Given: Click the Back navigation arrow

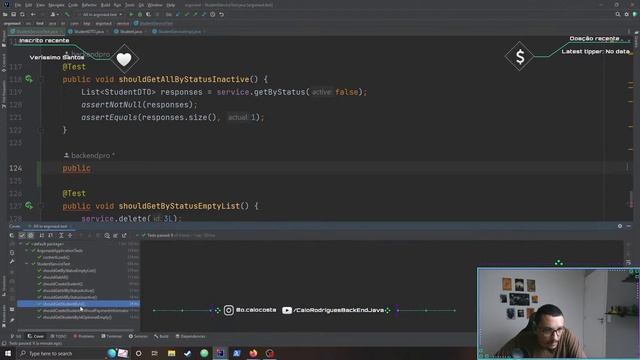Looking at the screenshot, I should click(x=33, y=14).
